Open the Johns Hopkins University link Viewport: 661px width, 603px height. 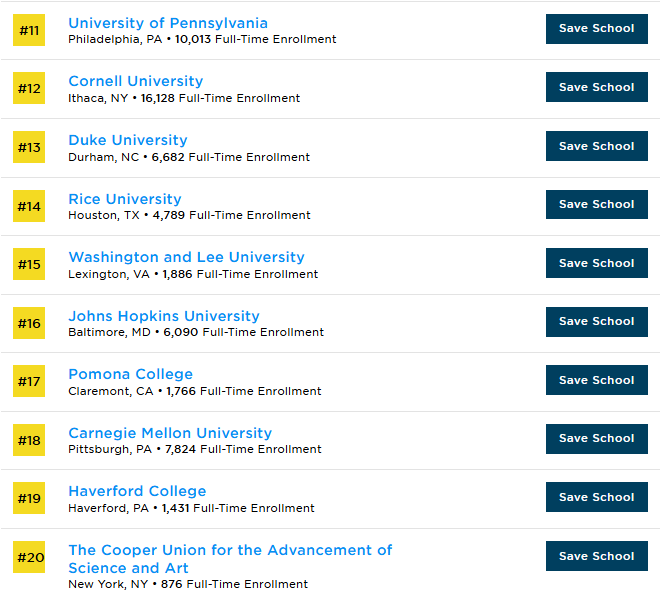[164, 316]
